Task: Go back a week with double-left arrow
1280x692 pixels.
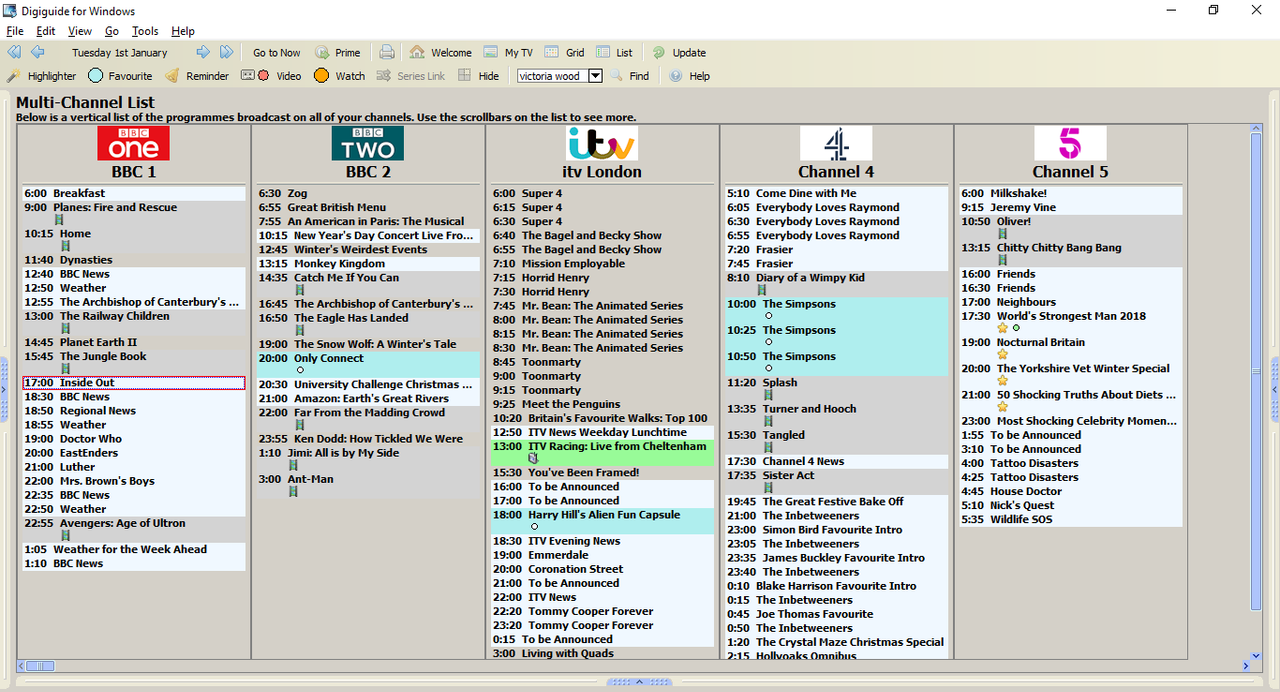Action: pyautogui.click(x=14, y=52)
